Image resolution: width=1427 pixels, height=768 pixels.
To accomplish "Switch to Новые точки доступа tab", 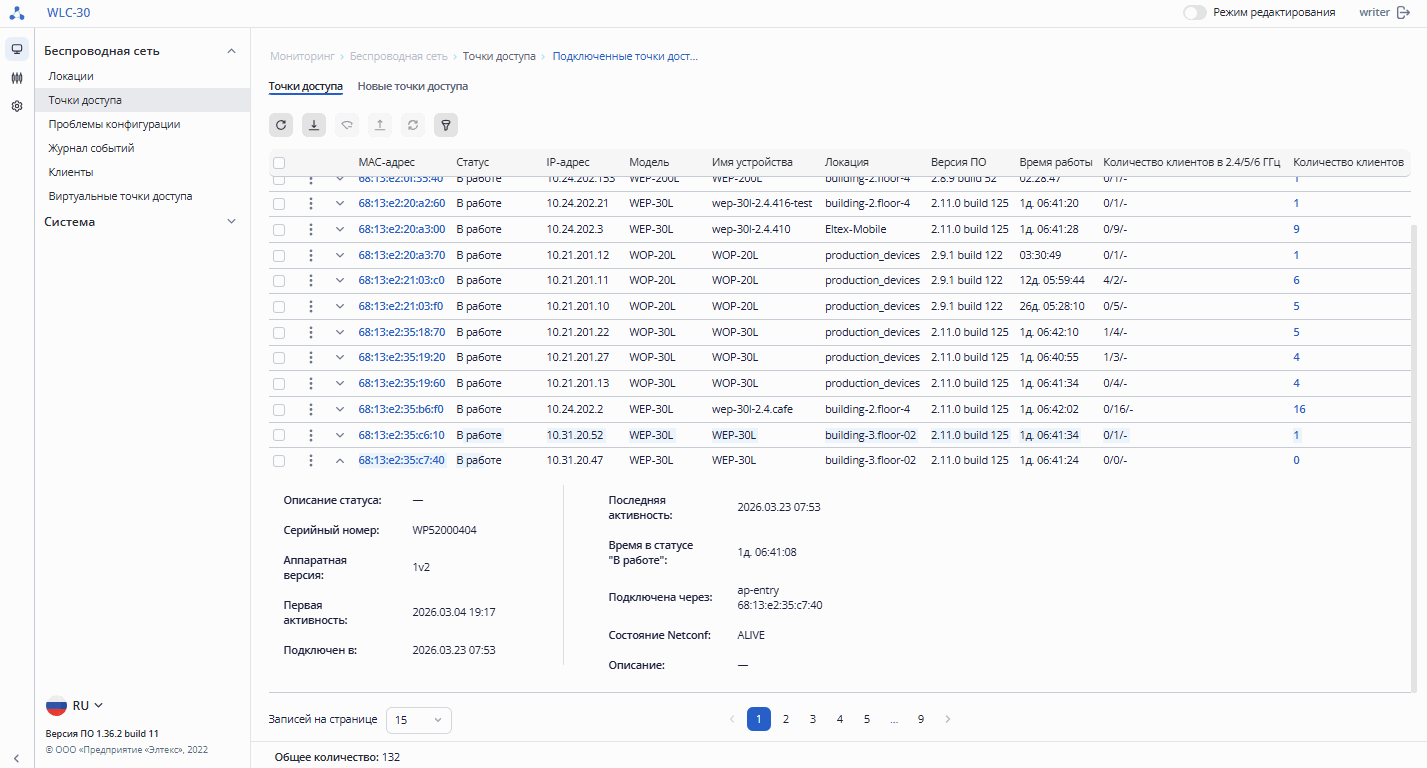I will click(x=412, y=87).
